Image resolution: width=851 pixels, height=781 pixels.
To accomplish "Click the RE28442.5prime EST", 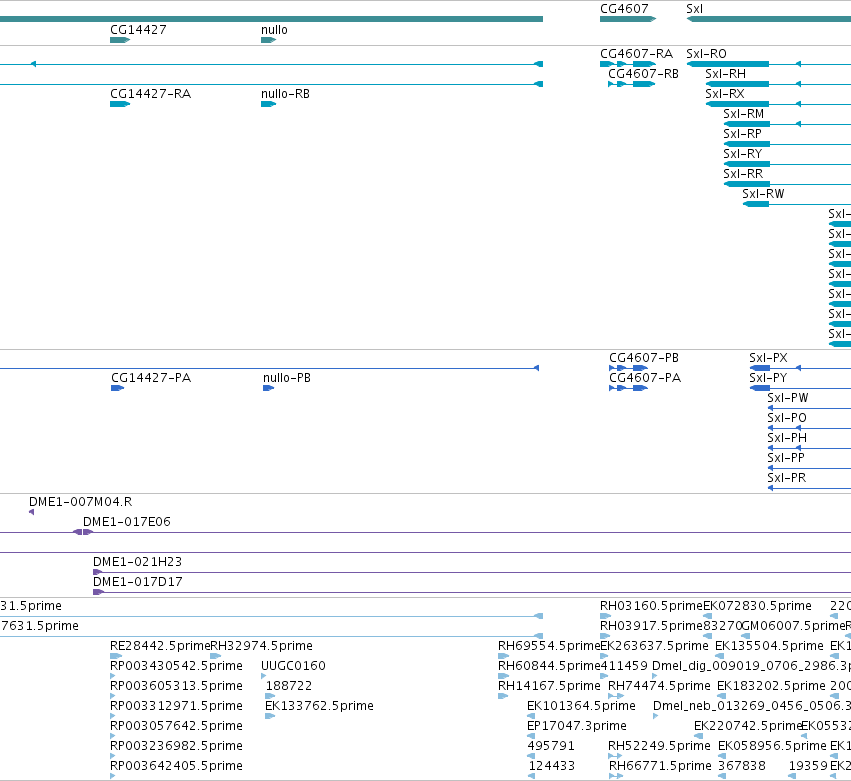I will 116,656.
